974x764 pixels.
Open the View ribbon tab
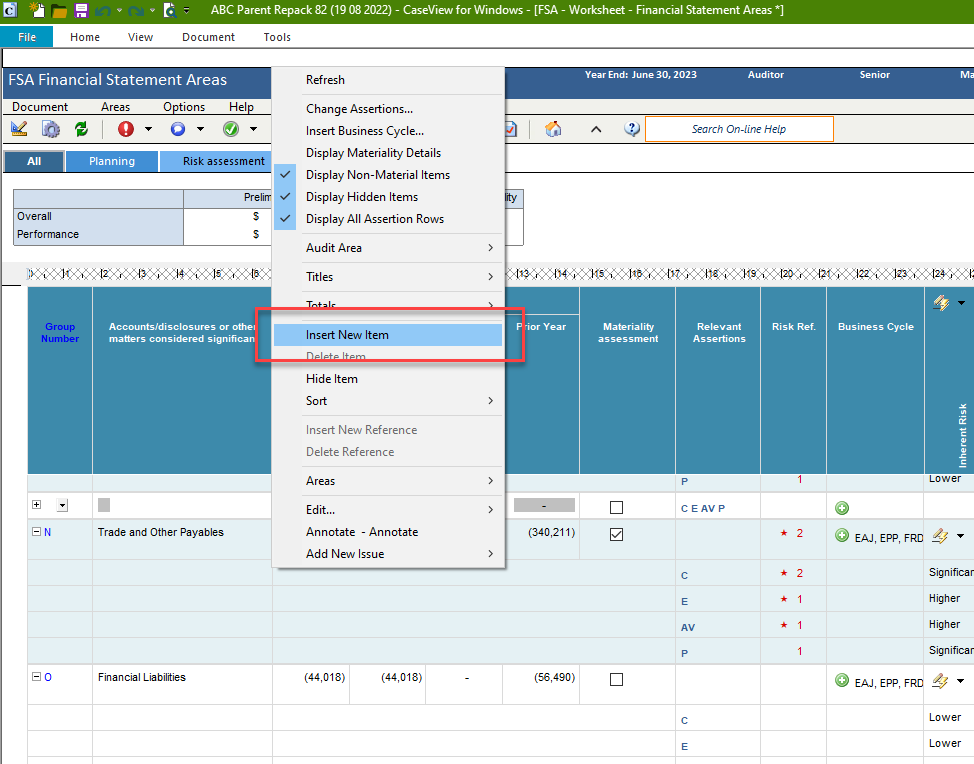(x=140, y=37)
